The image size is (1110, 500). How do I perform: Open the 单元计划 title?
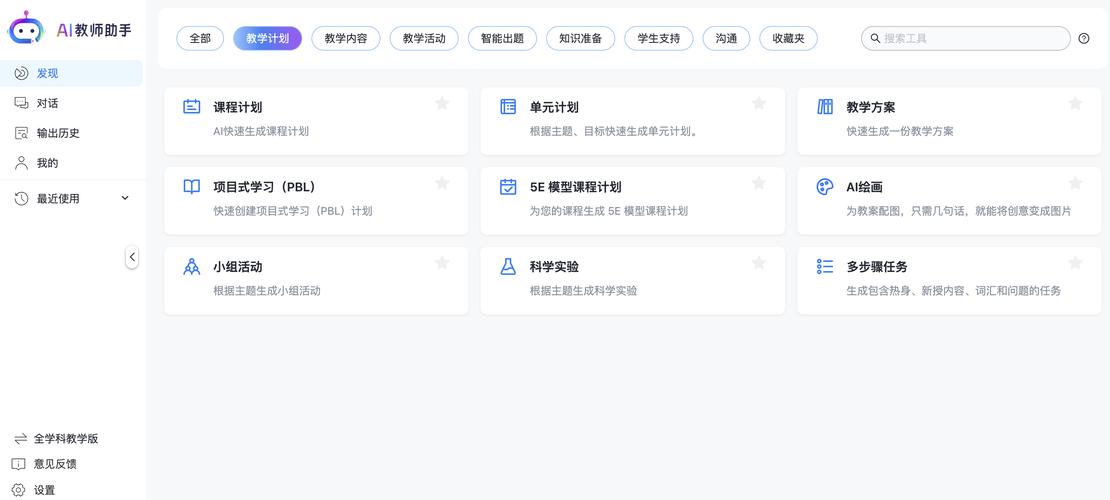(554, 108)
